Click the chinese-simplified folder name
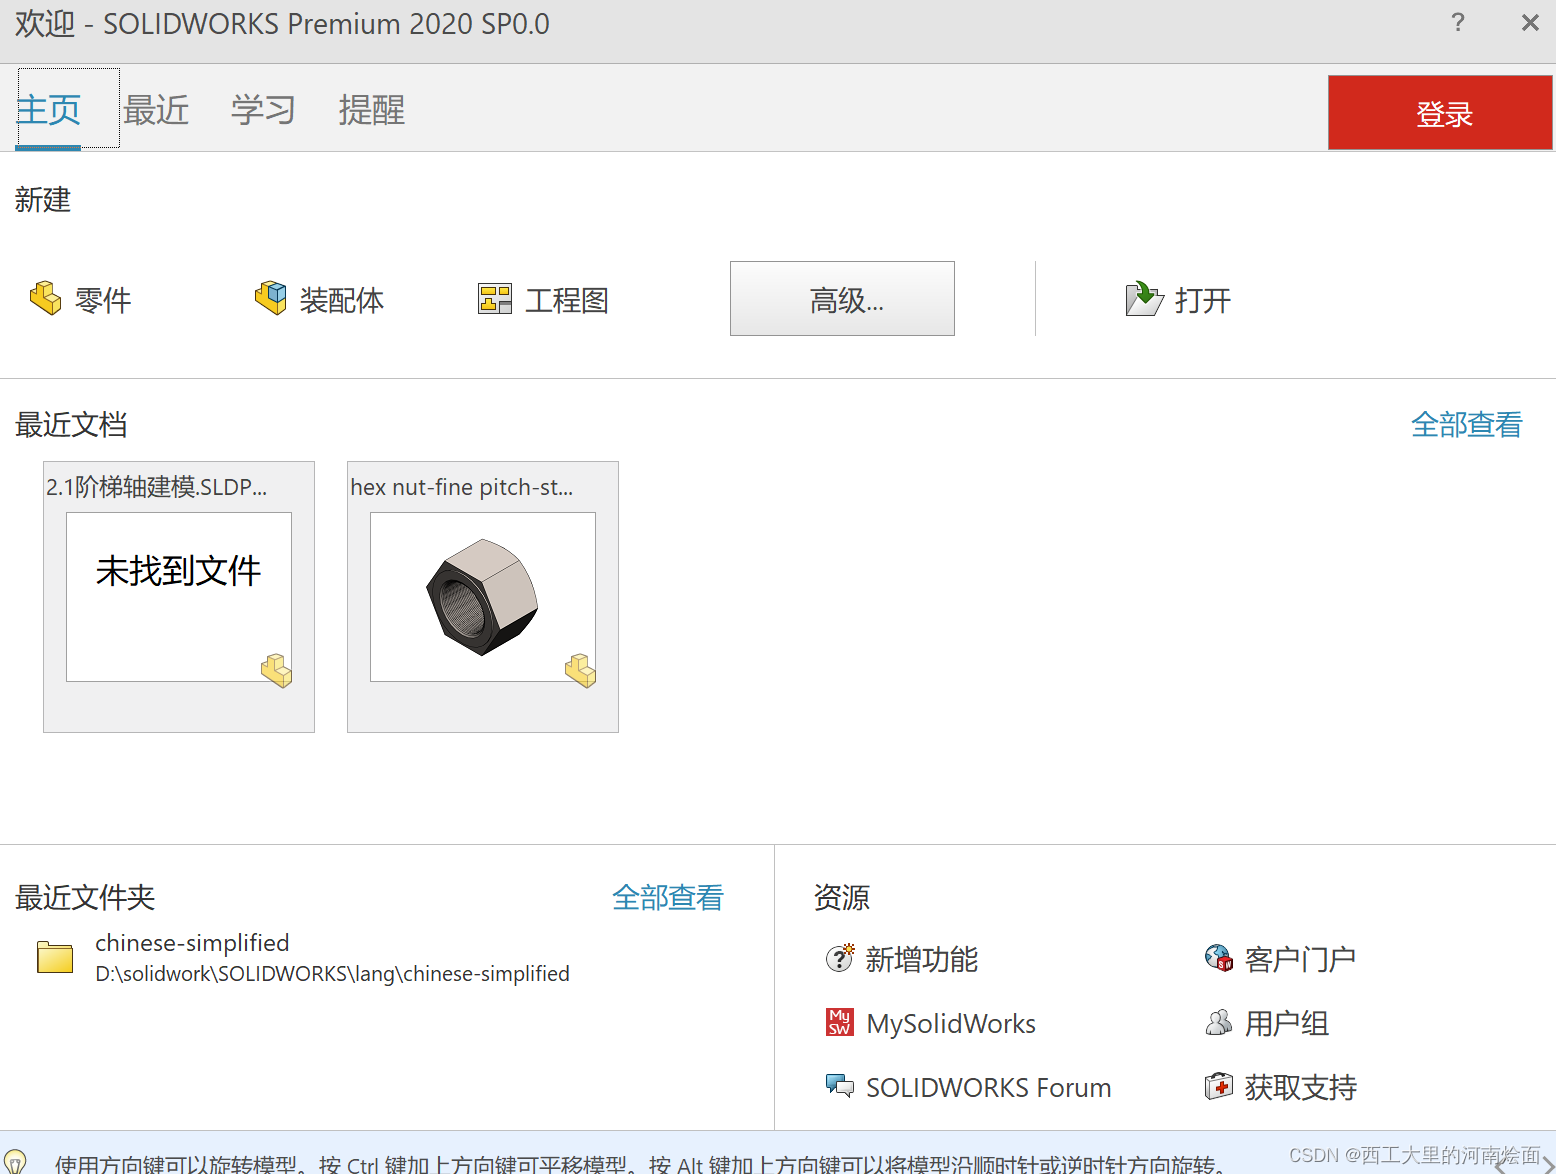 tap(192, 943)
